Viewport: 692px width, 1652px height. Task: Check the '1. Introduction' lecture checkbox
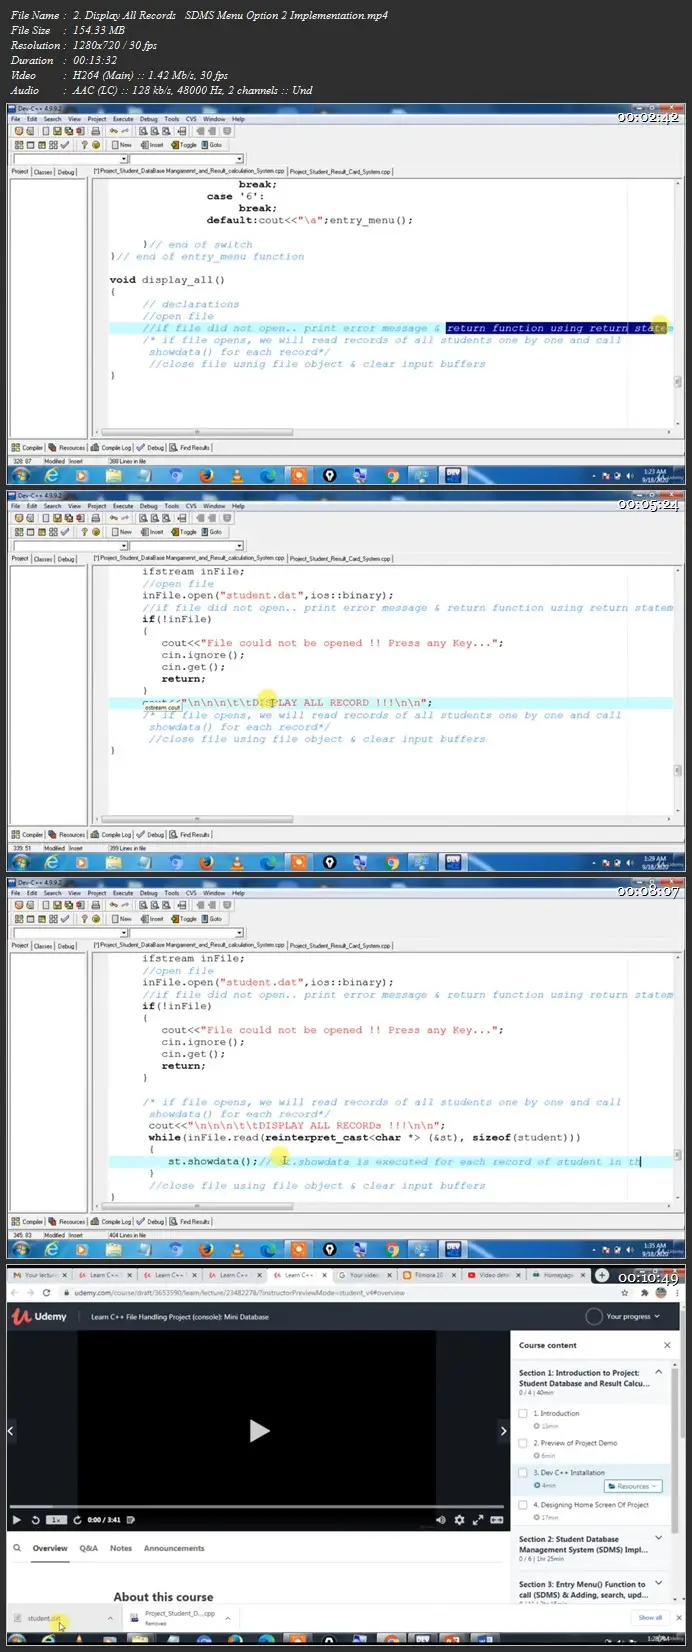(523, 1413)
